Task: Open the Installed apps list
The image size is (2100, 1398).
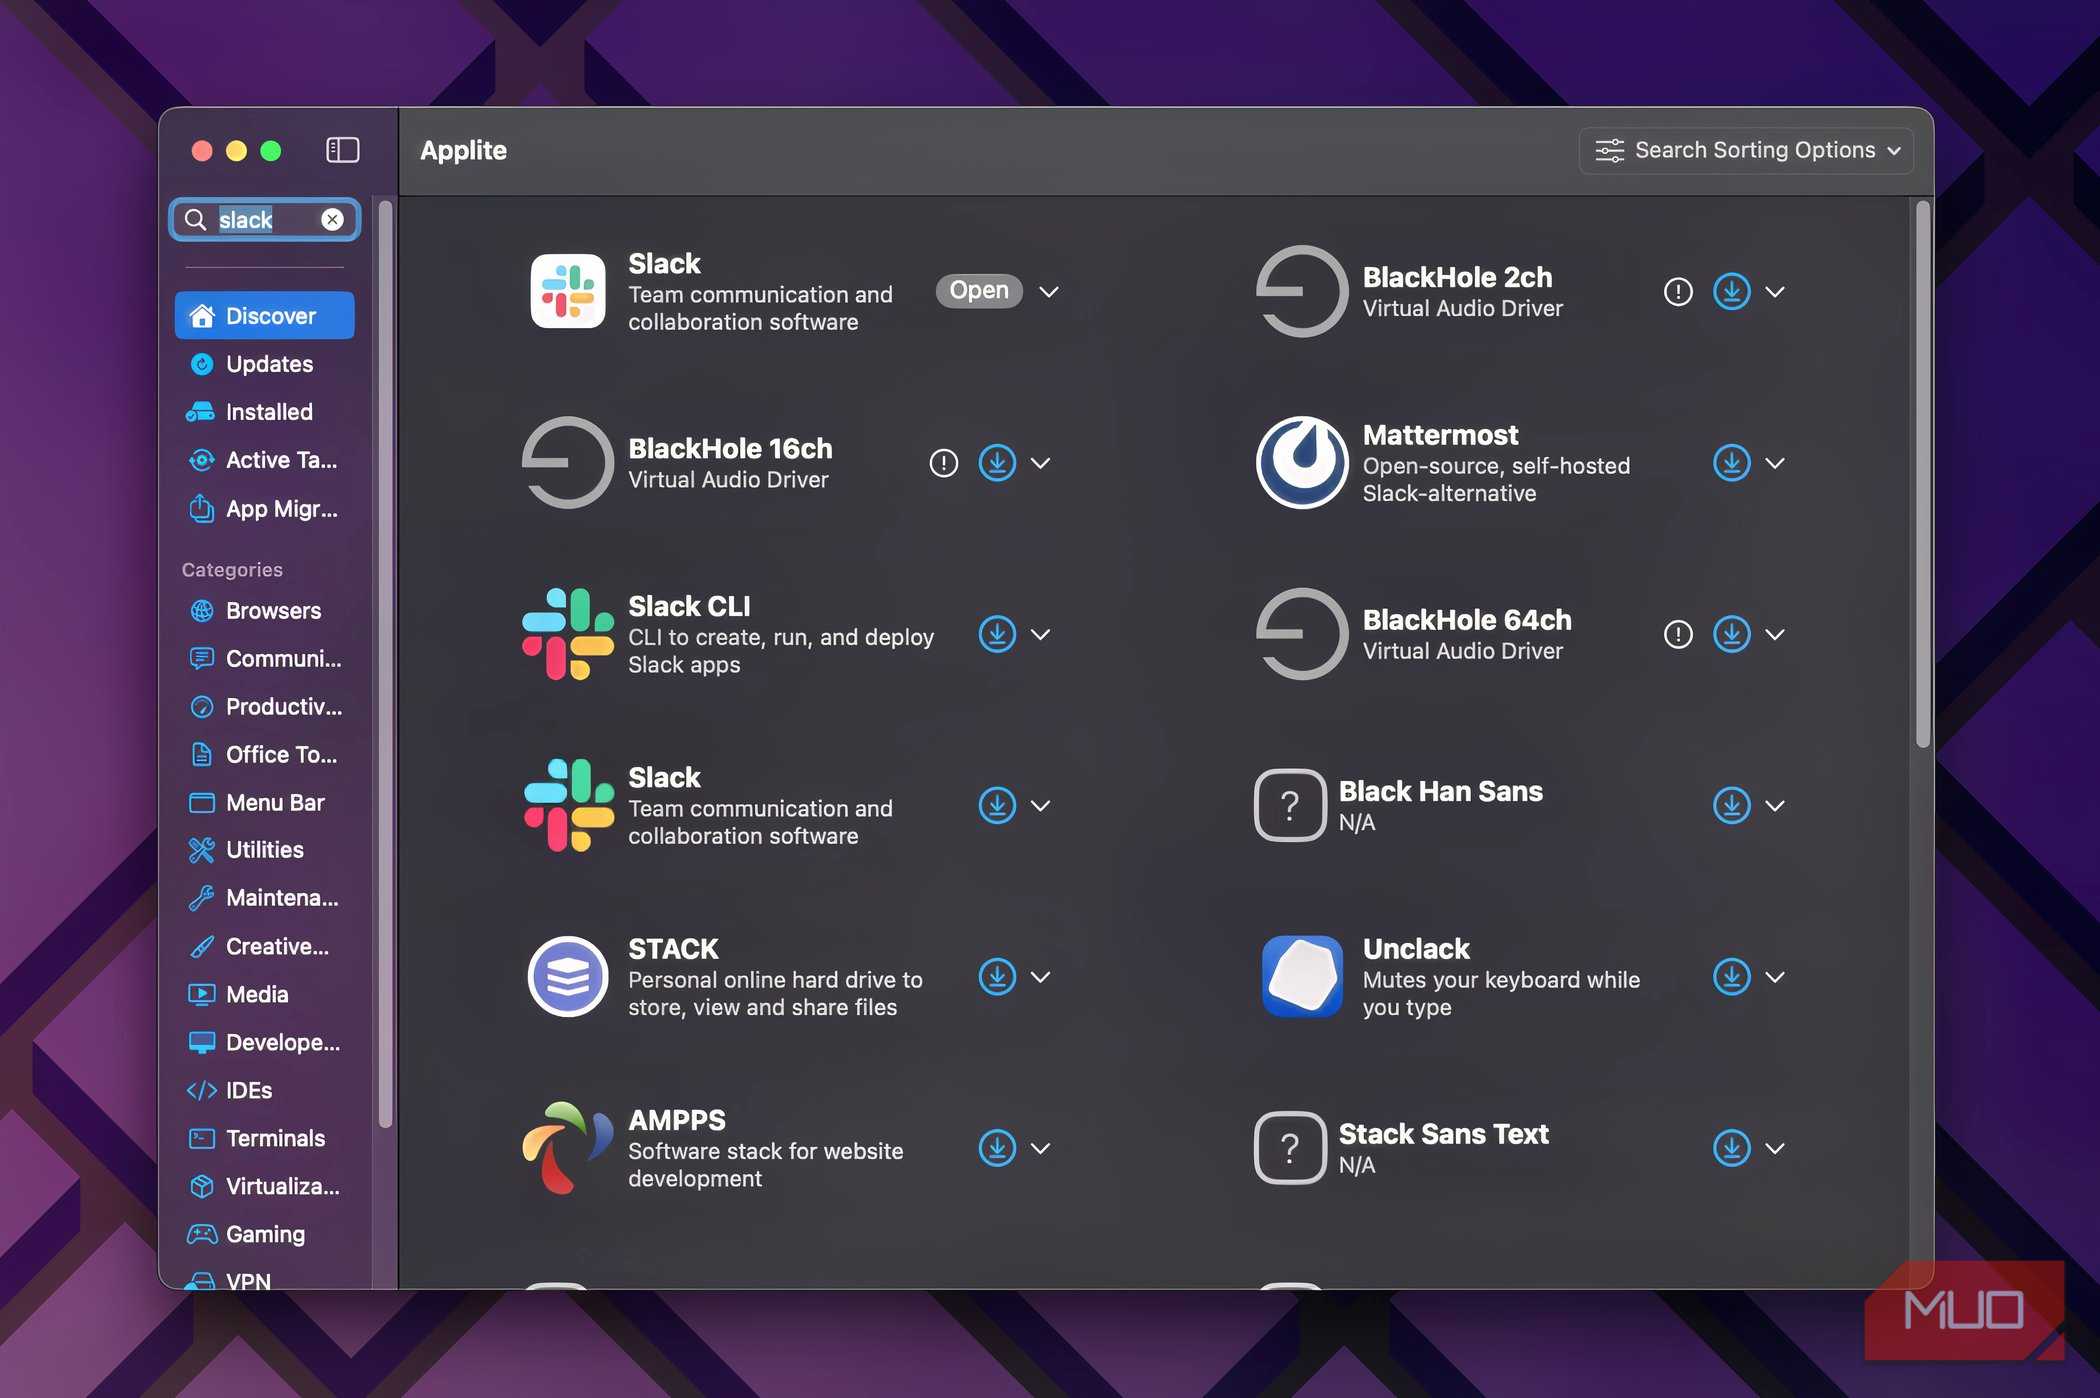Action: [x=265, y=412]
